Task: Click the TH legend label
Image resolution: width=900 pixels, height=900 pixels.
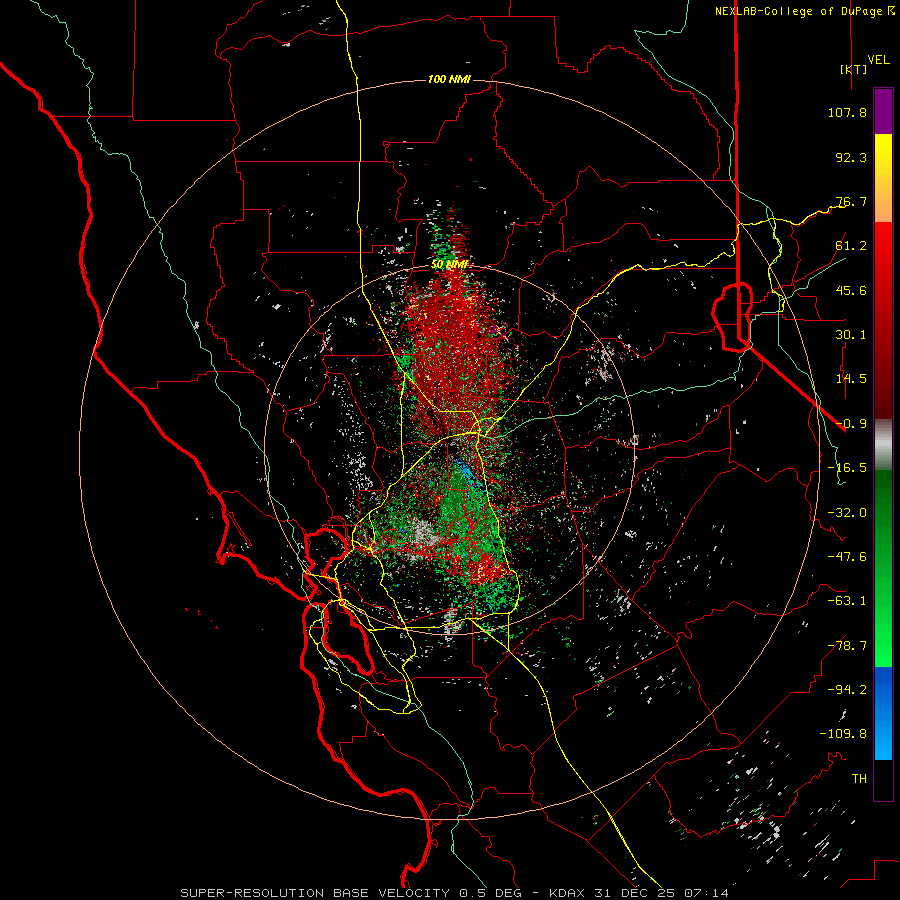Action: 859,779
